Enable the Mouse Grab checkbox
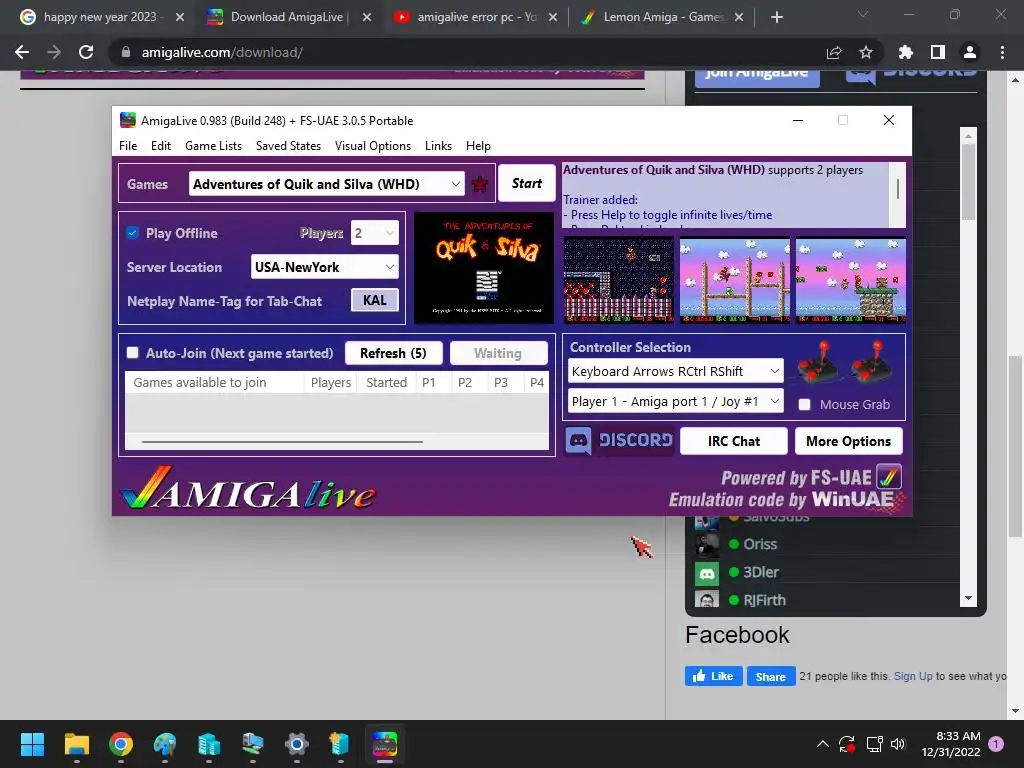 [805, 405]
